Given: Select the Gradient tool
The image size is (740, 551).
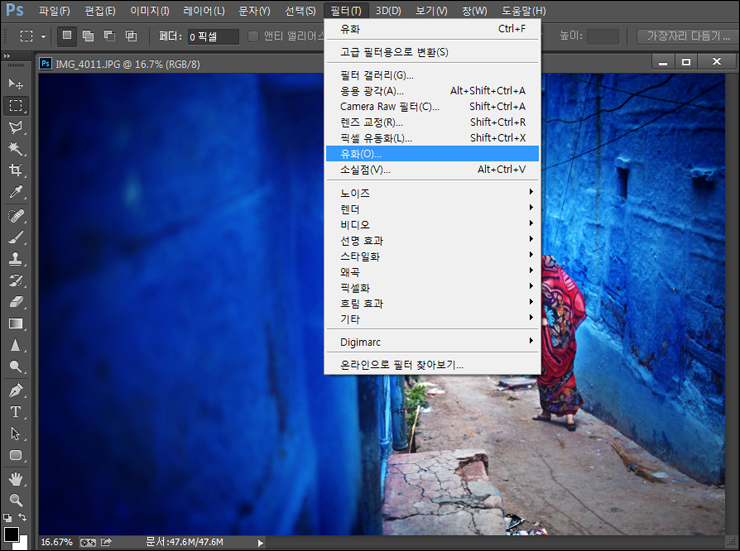Looking at the screenshot, I should point(15,324).
